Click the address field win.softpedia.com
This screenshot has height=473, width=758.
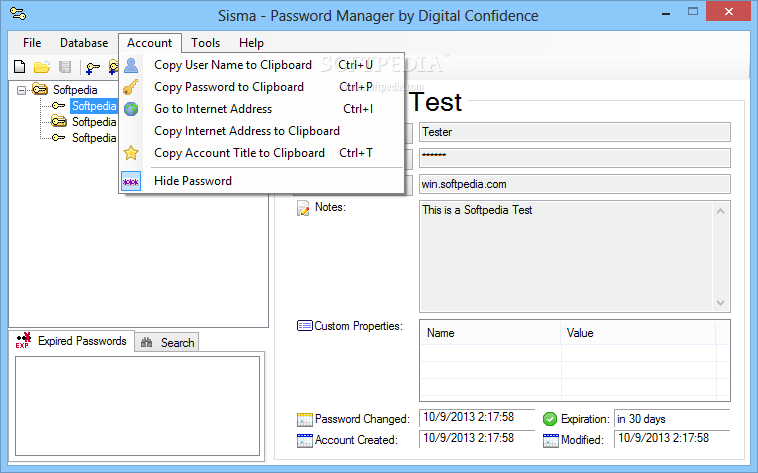(574, 184)
